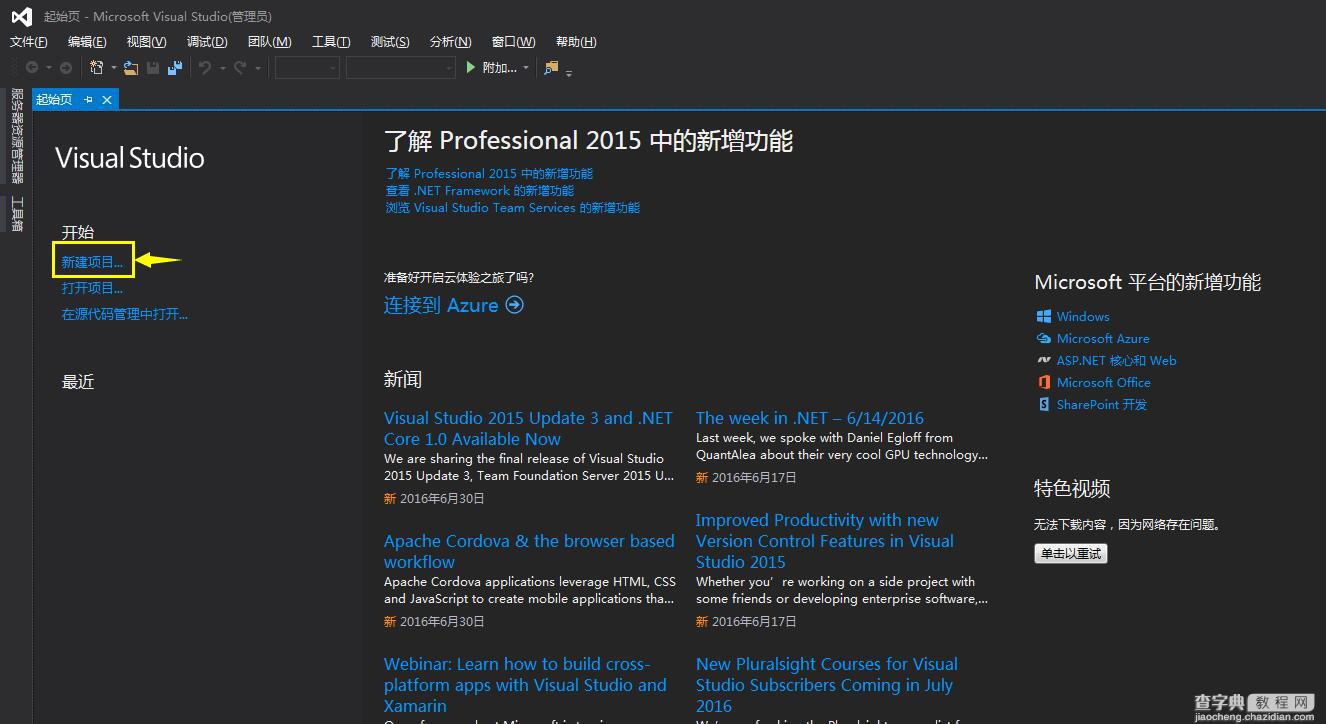Open the 调试(D) menu
The image size is (1326, 724).
coord(207,42)
